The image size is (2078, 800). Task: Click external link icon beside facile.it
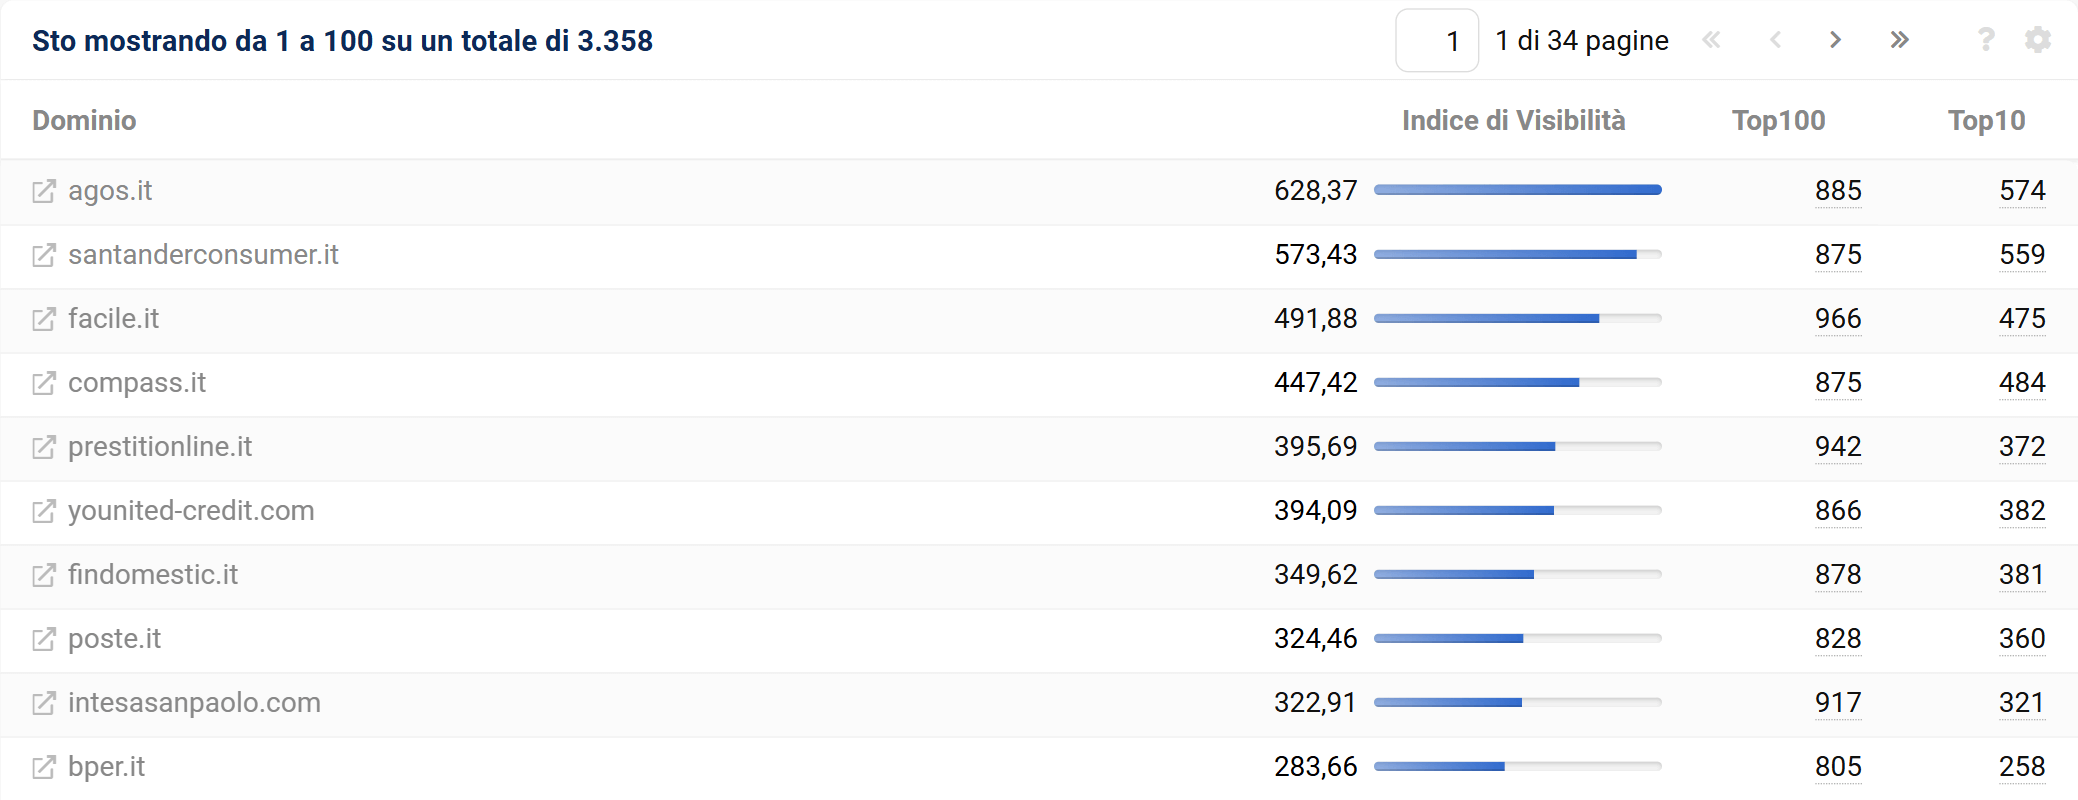[43, 319]
